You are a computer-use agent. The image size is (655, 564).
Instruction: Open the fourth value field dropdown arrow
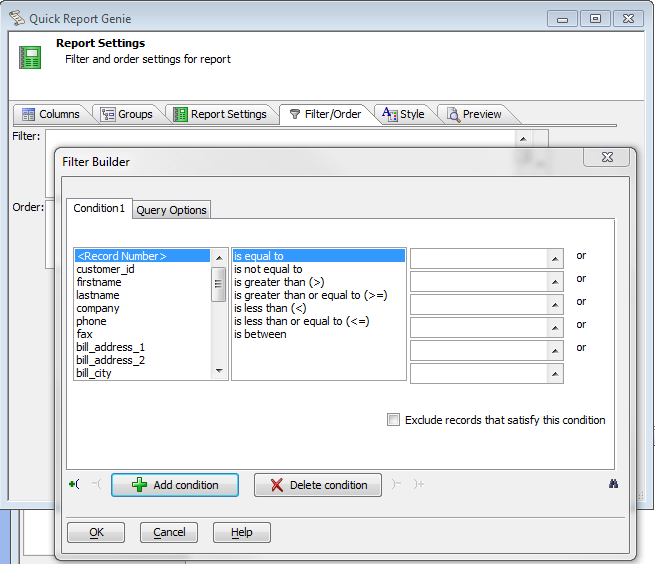click(x=555, y=328)
